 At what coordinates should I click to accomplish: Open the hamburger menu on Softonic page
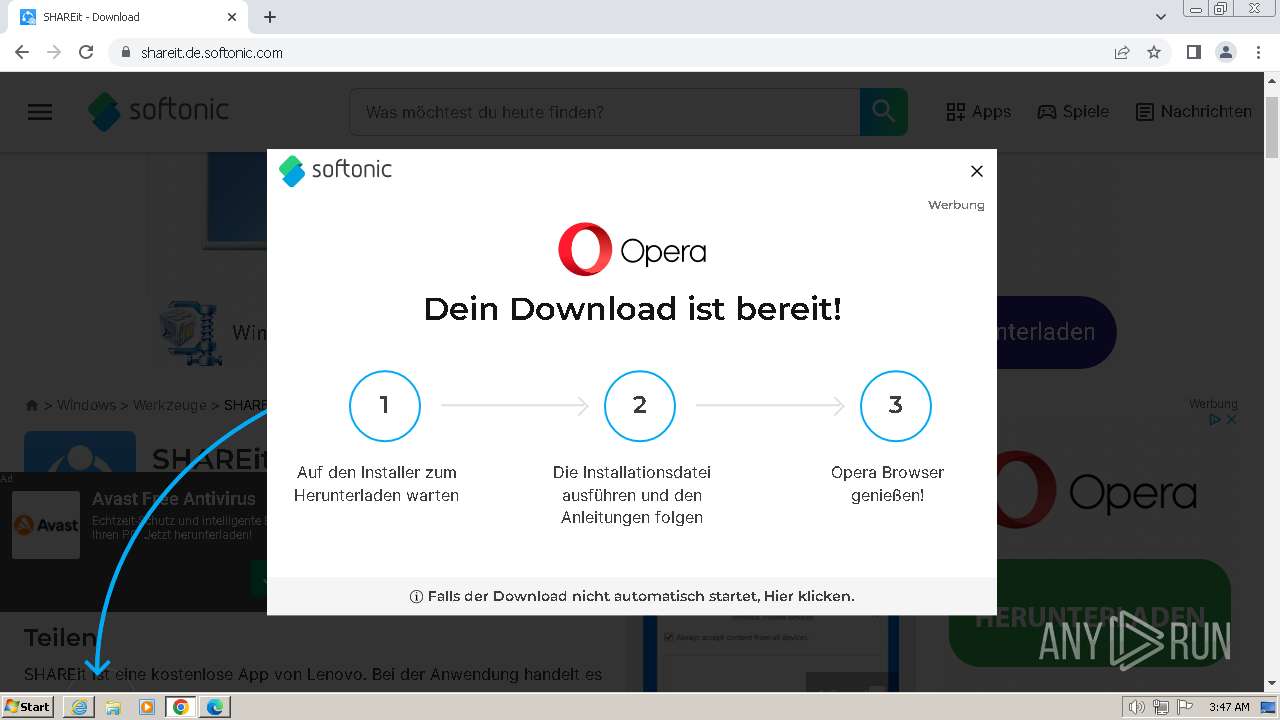[x=40, y=112]
